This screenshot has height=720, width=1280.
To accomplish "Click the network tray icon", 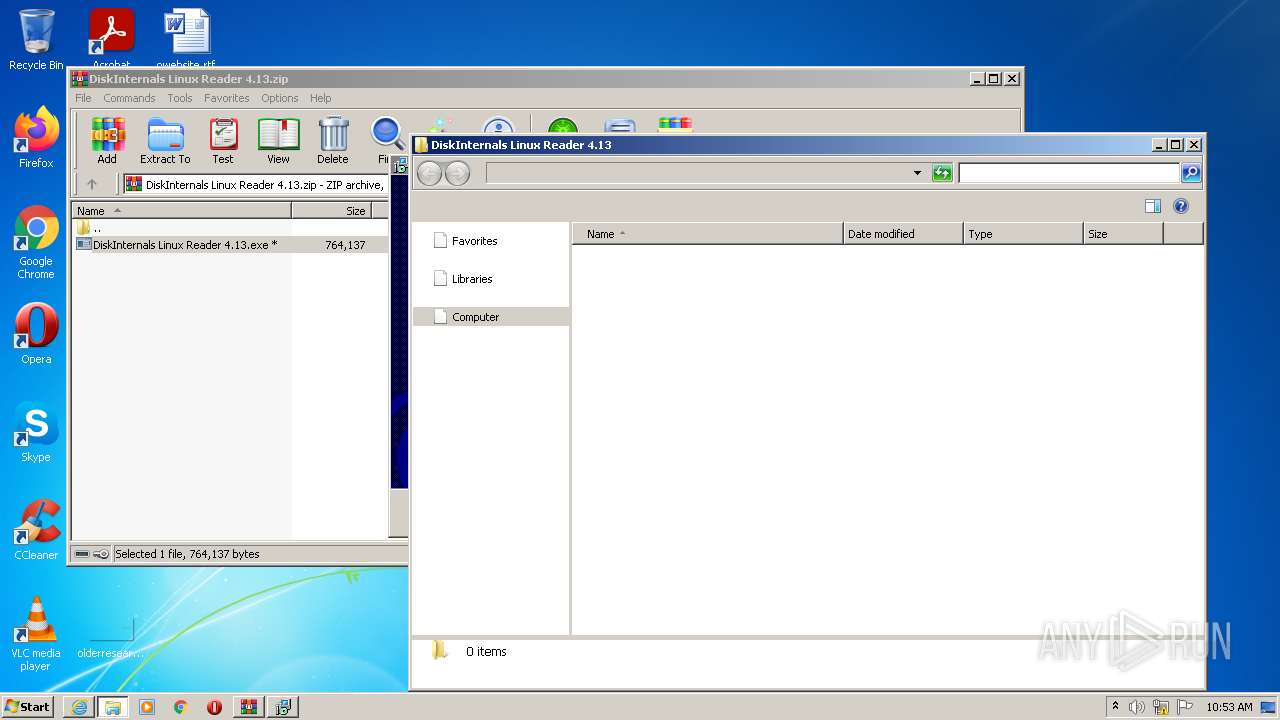I will point(1161,707).
